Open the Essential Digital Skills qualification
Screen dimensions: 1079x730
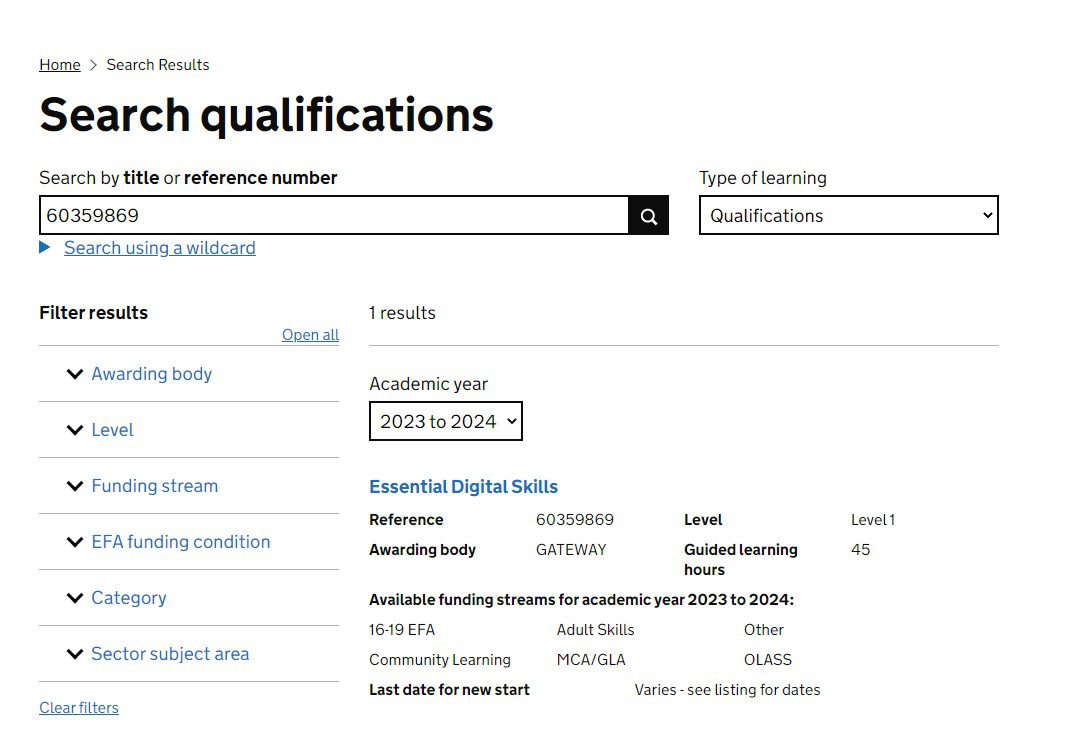[463, 486]
